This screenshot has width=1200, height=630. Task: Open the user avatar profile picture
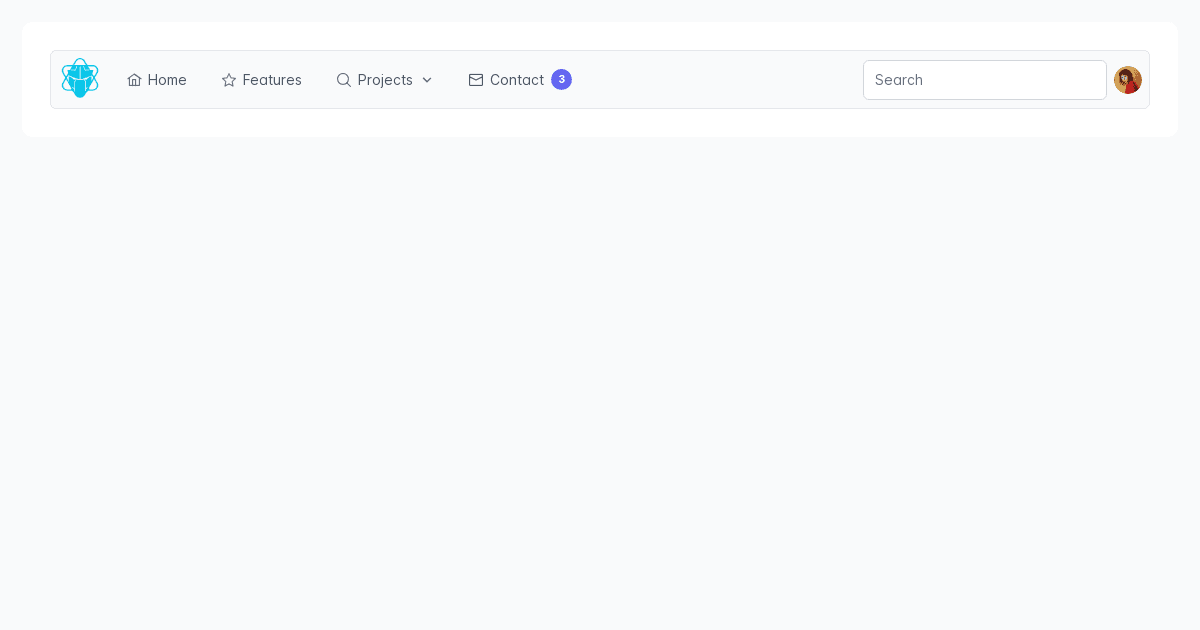1128,80
